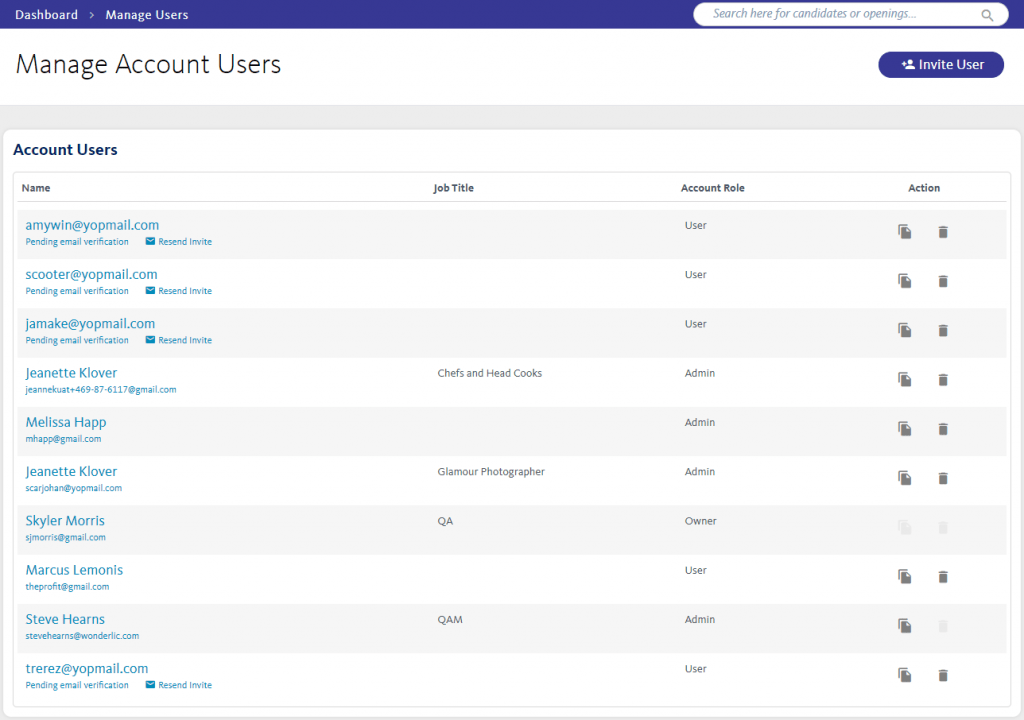
Task: Click the copy icon for jamake@yopmail.com
Action: (x=904, y=330)
